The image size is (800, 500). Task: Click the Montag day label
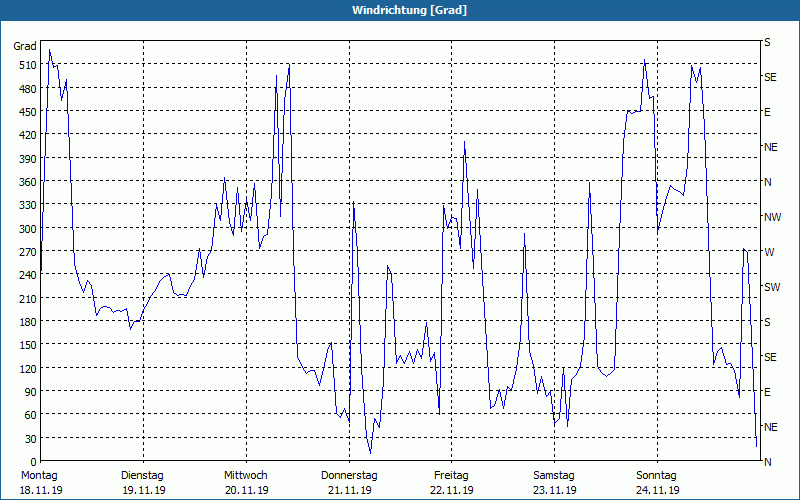click(x=39, y=476)
